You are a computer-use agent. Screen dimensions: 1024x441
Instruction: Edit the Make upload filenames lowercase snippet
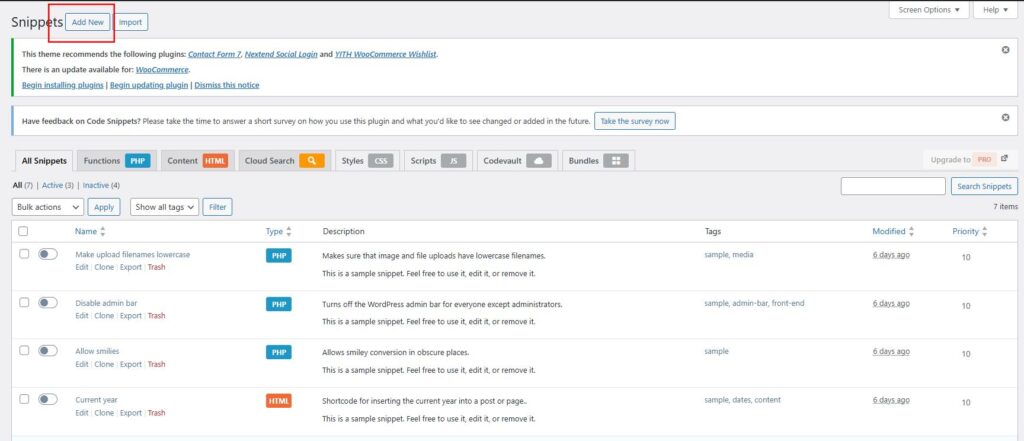pyautogui.click(x=82, y=267)
